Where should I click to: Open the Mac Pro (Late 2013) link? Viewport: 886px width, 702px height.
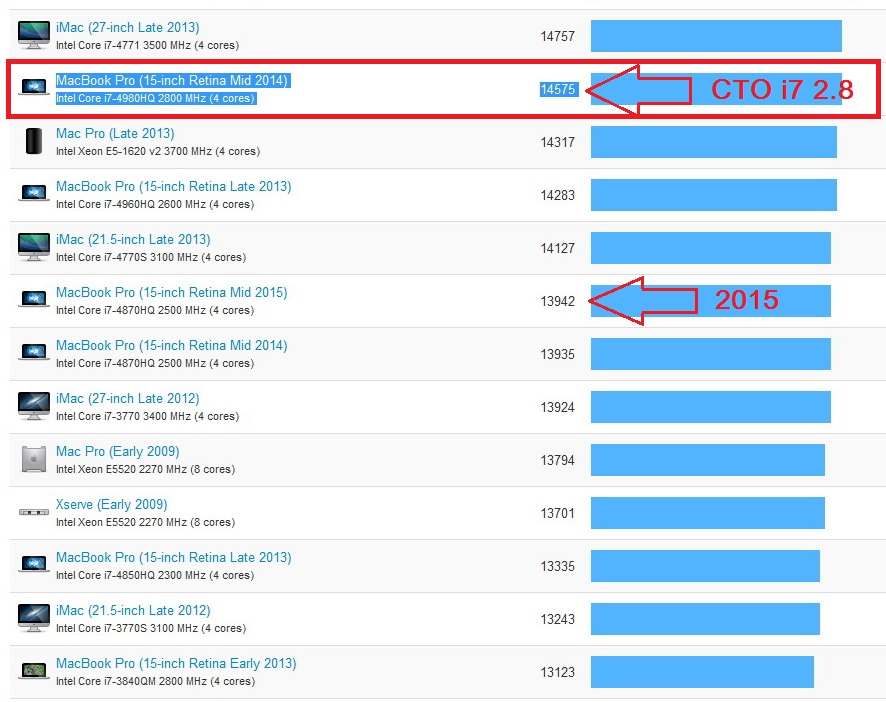pos(115,133)
